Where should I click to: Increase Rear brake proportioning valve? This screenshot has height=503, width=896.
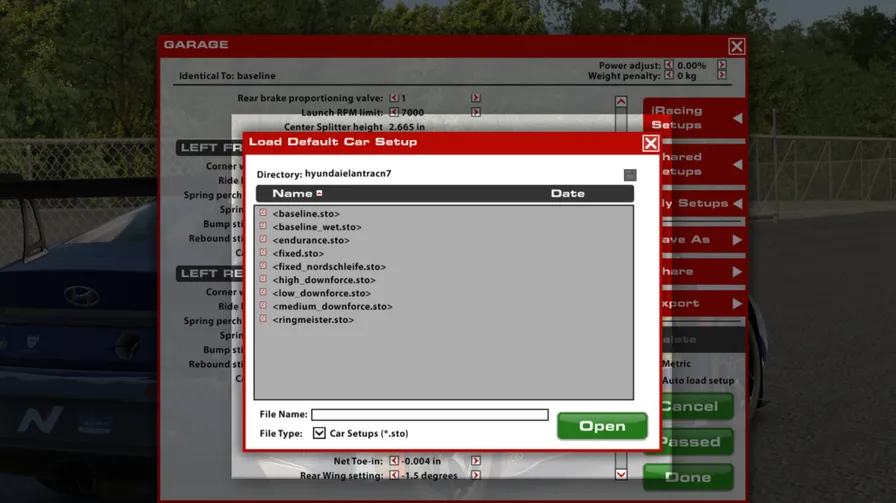tap(475, 98)
